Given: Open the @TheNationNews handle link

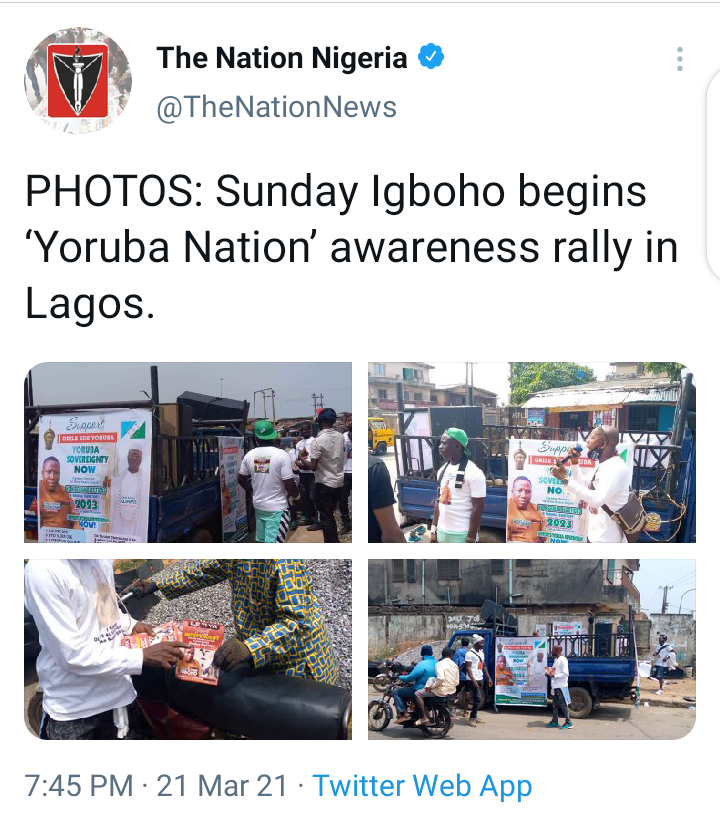Looking at the screenshot, I should click(276, 107).
